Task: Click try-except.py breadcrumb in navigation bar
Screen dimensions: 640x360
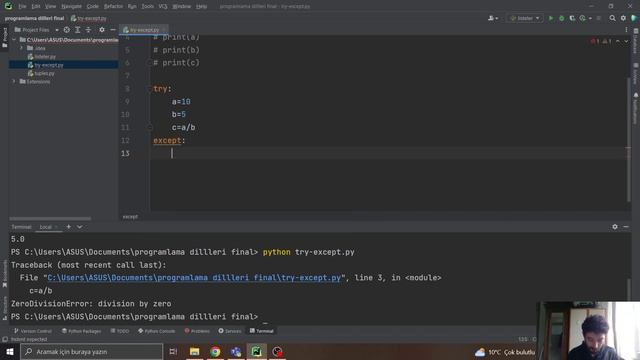Action: click(89, 18)
